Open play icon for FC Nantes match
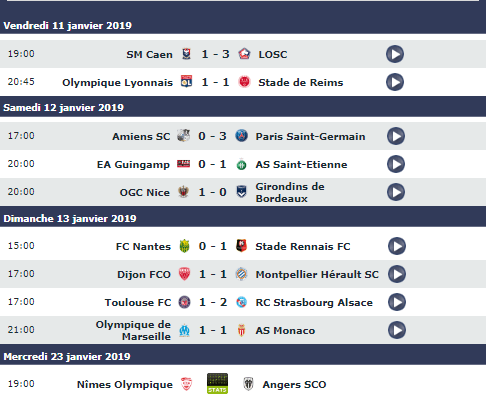The image size is (486, 399). [397, 246]
